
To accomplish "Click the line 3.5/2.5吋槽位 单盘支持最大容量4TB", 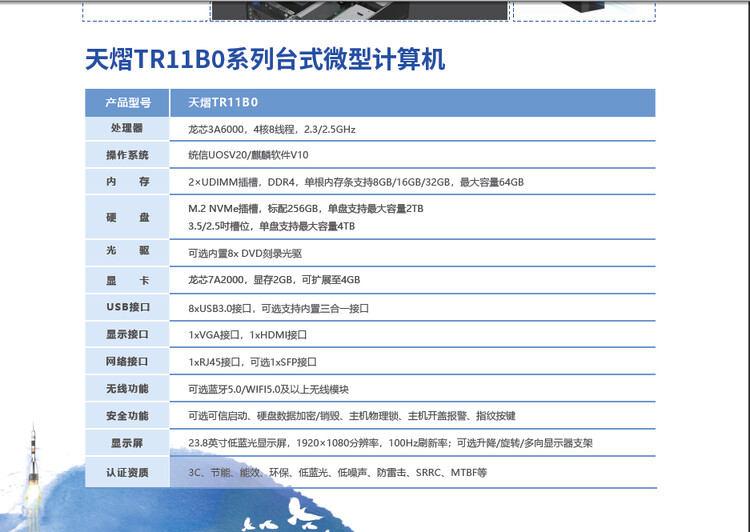I will (x=272, y=226).
